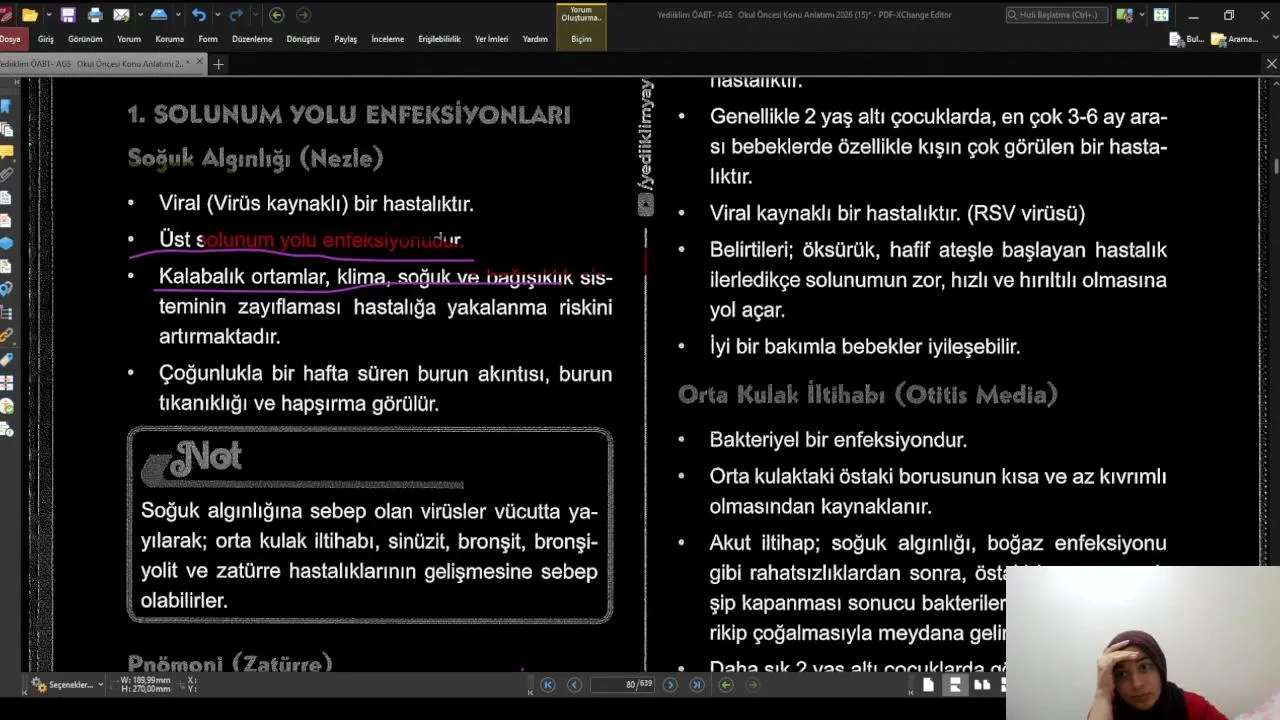Screen dimensions: 1280x720
Task: Click the text 'Bakteriyel bir enfeksiyondur.'
Action: tap(838, 440)
